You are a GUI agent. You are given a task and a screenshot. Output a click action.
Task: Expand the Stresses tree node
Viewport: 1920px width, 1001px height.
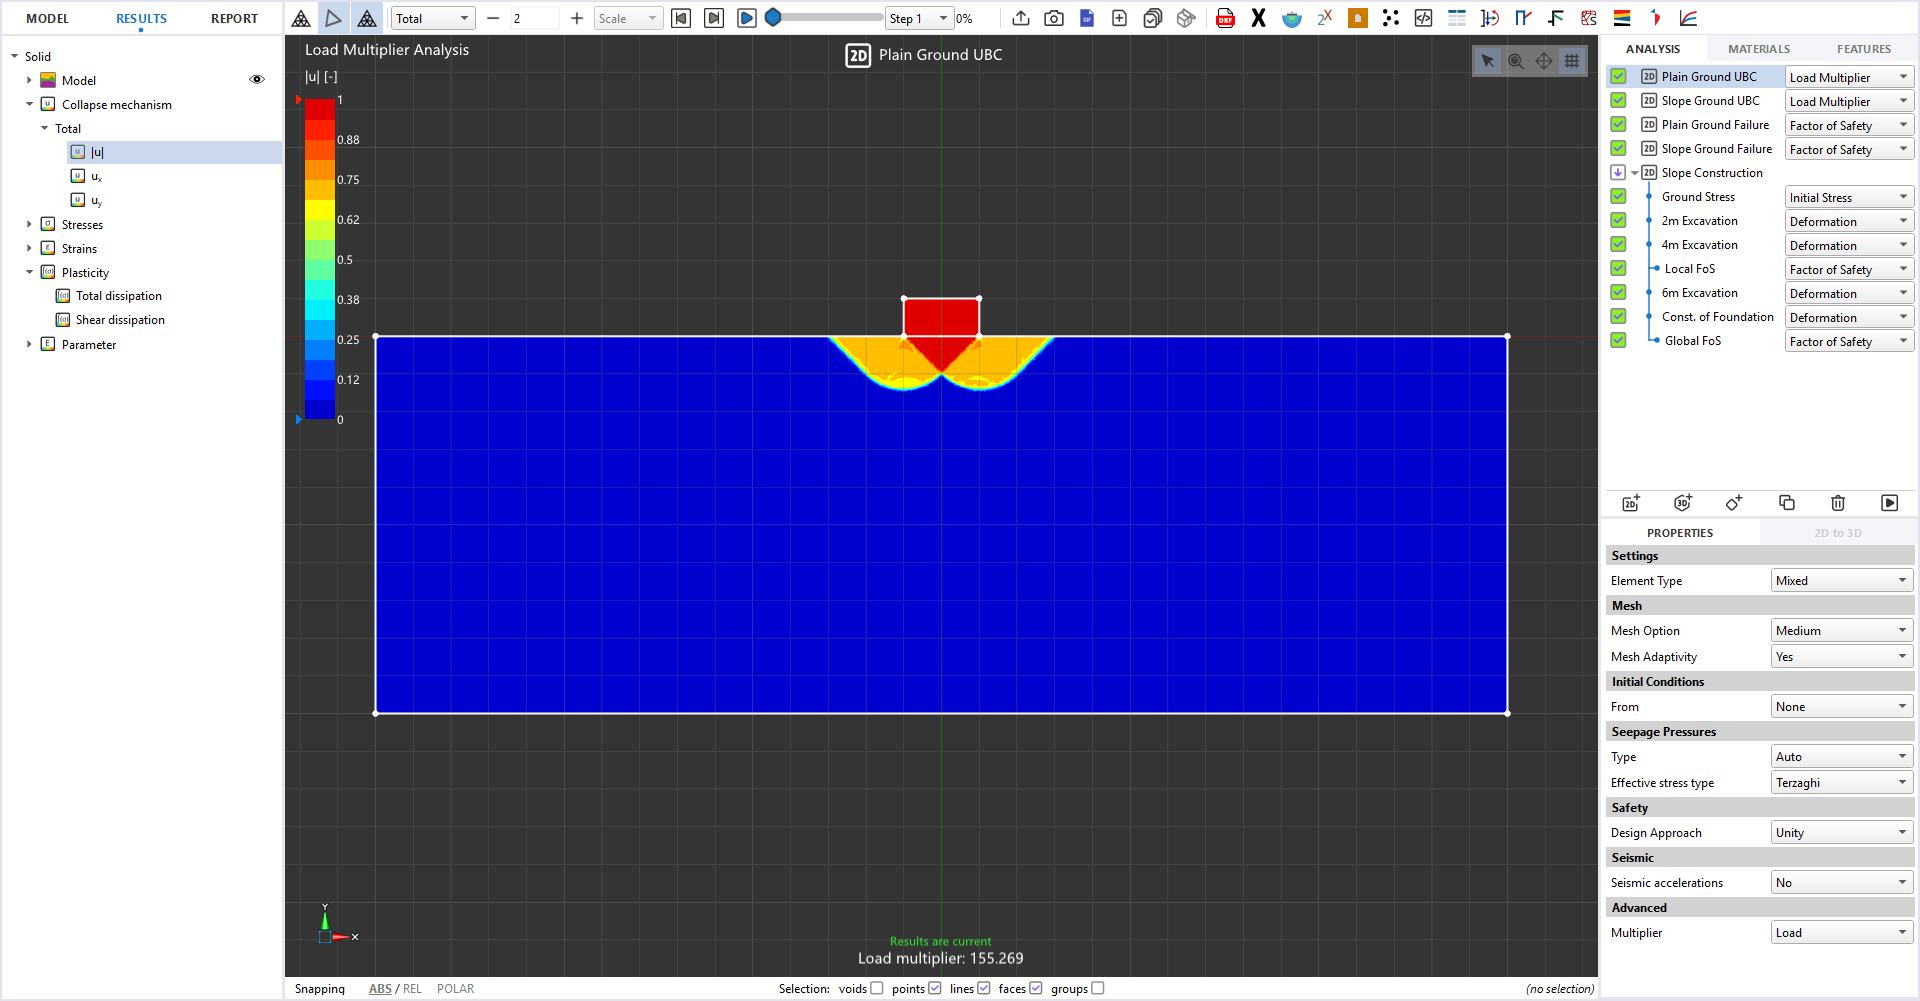tap(29, 224)
